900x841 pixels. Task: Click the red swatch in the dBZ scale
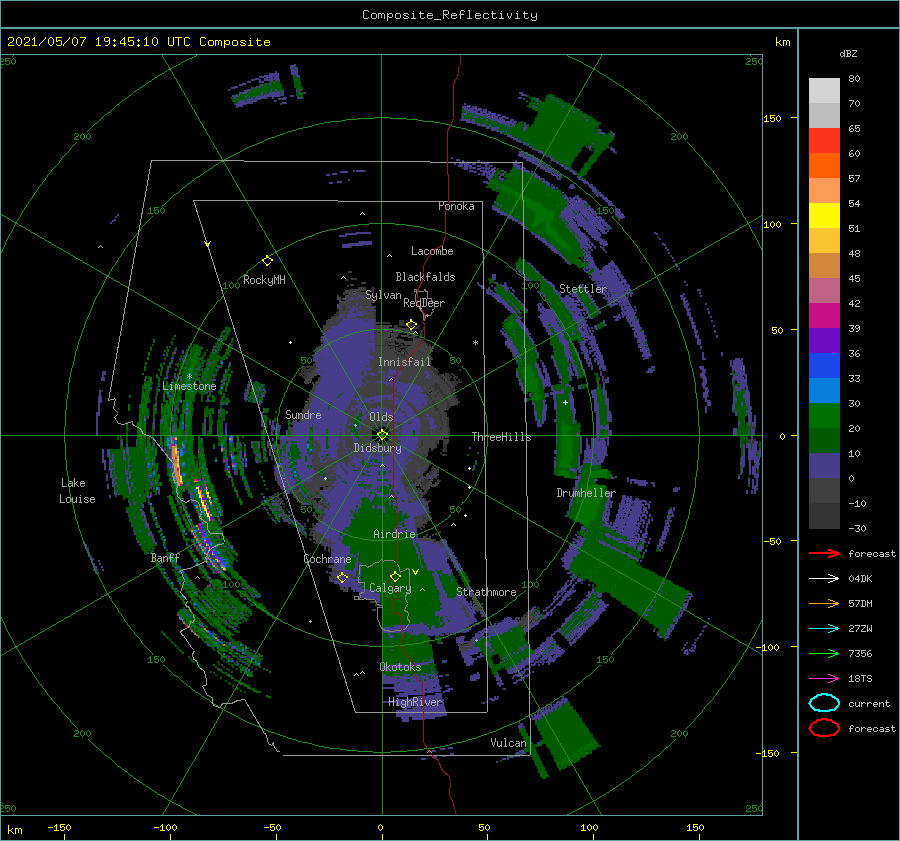[824, 141]
